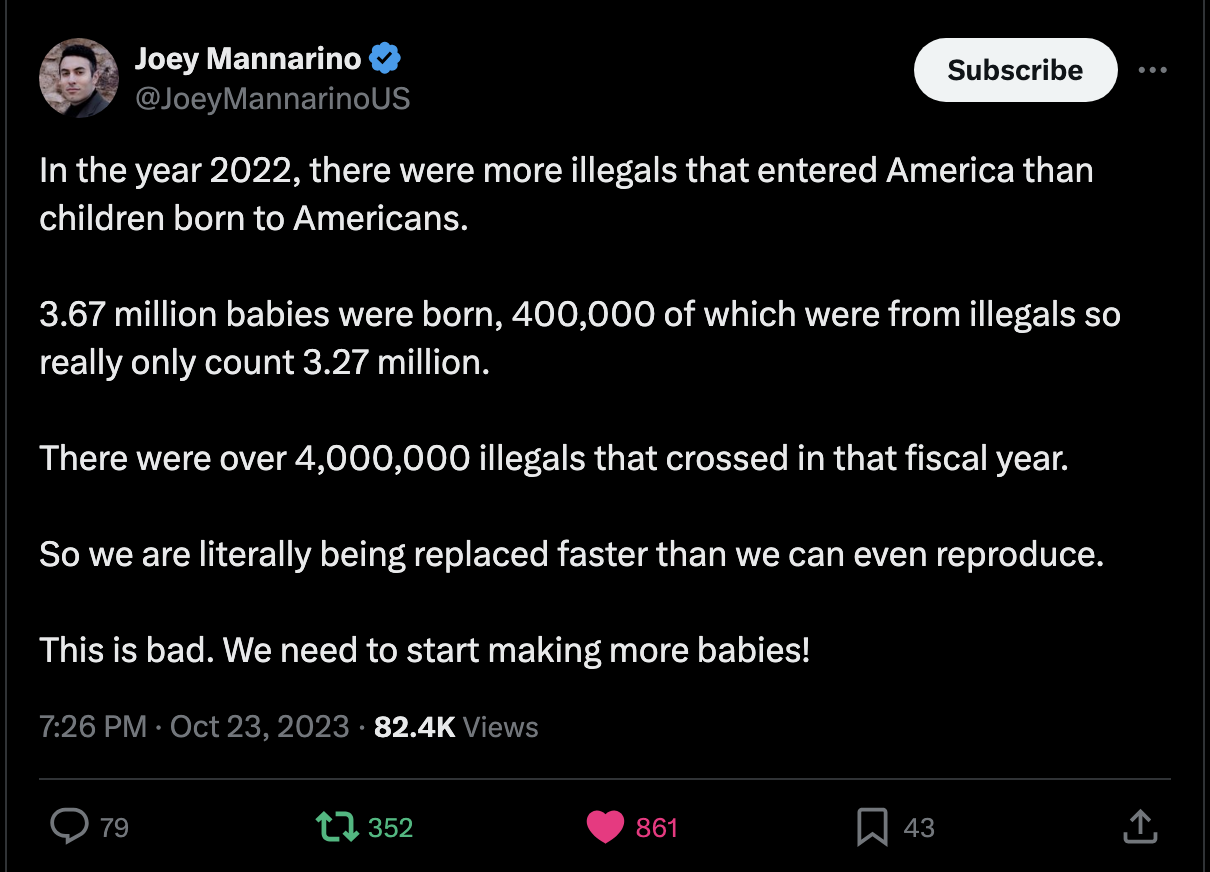The width and height of the screenshot is (1210, 872).
Task: Bookmark the post with the bookmark icon
Action: click(x=872, y=826)
